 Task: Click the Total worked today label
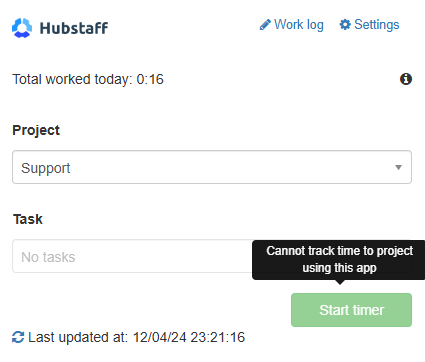[x=72, y=79]
